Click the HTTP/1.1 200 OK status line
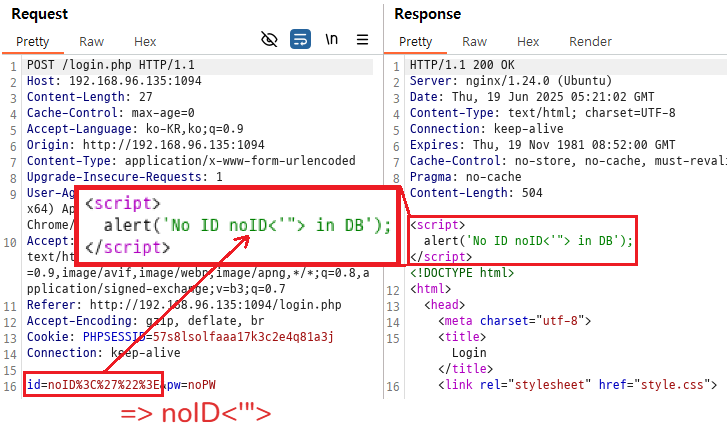 (462, 65)
